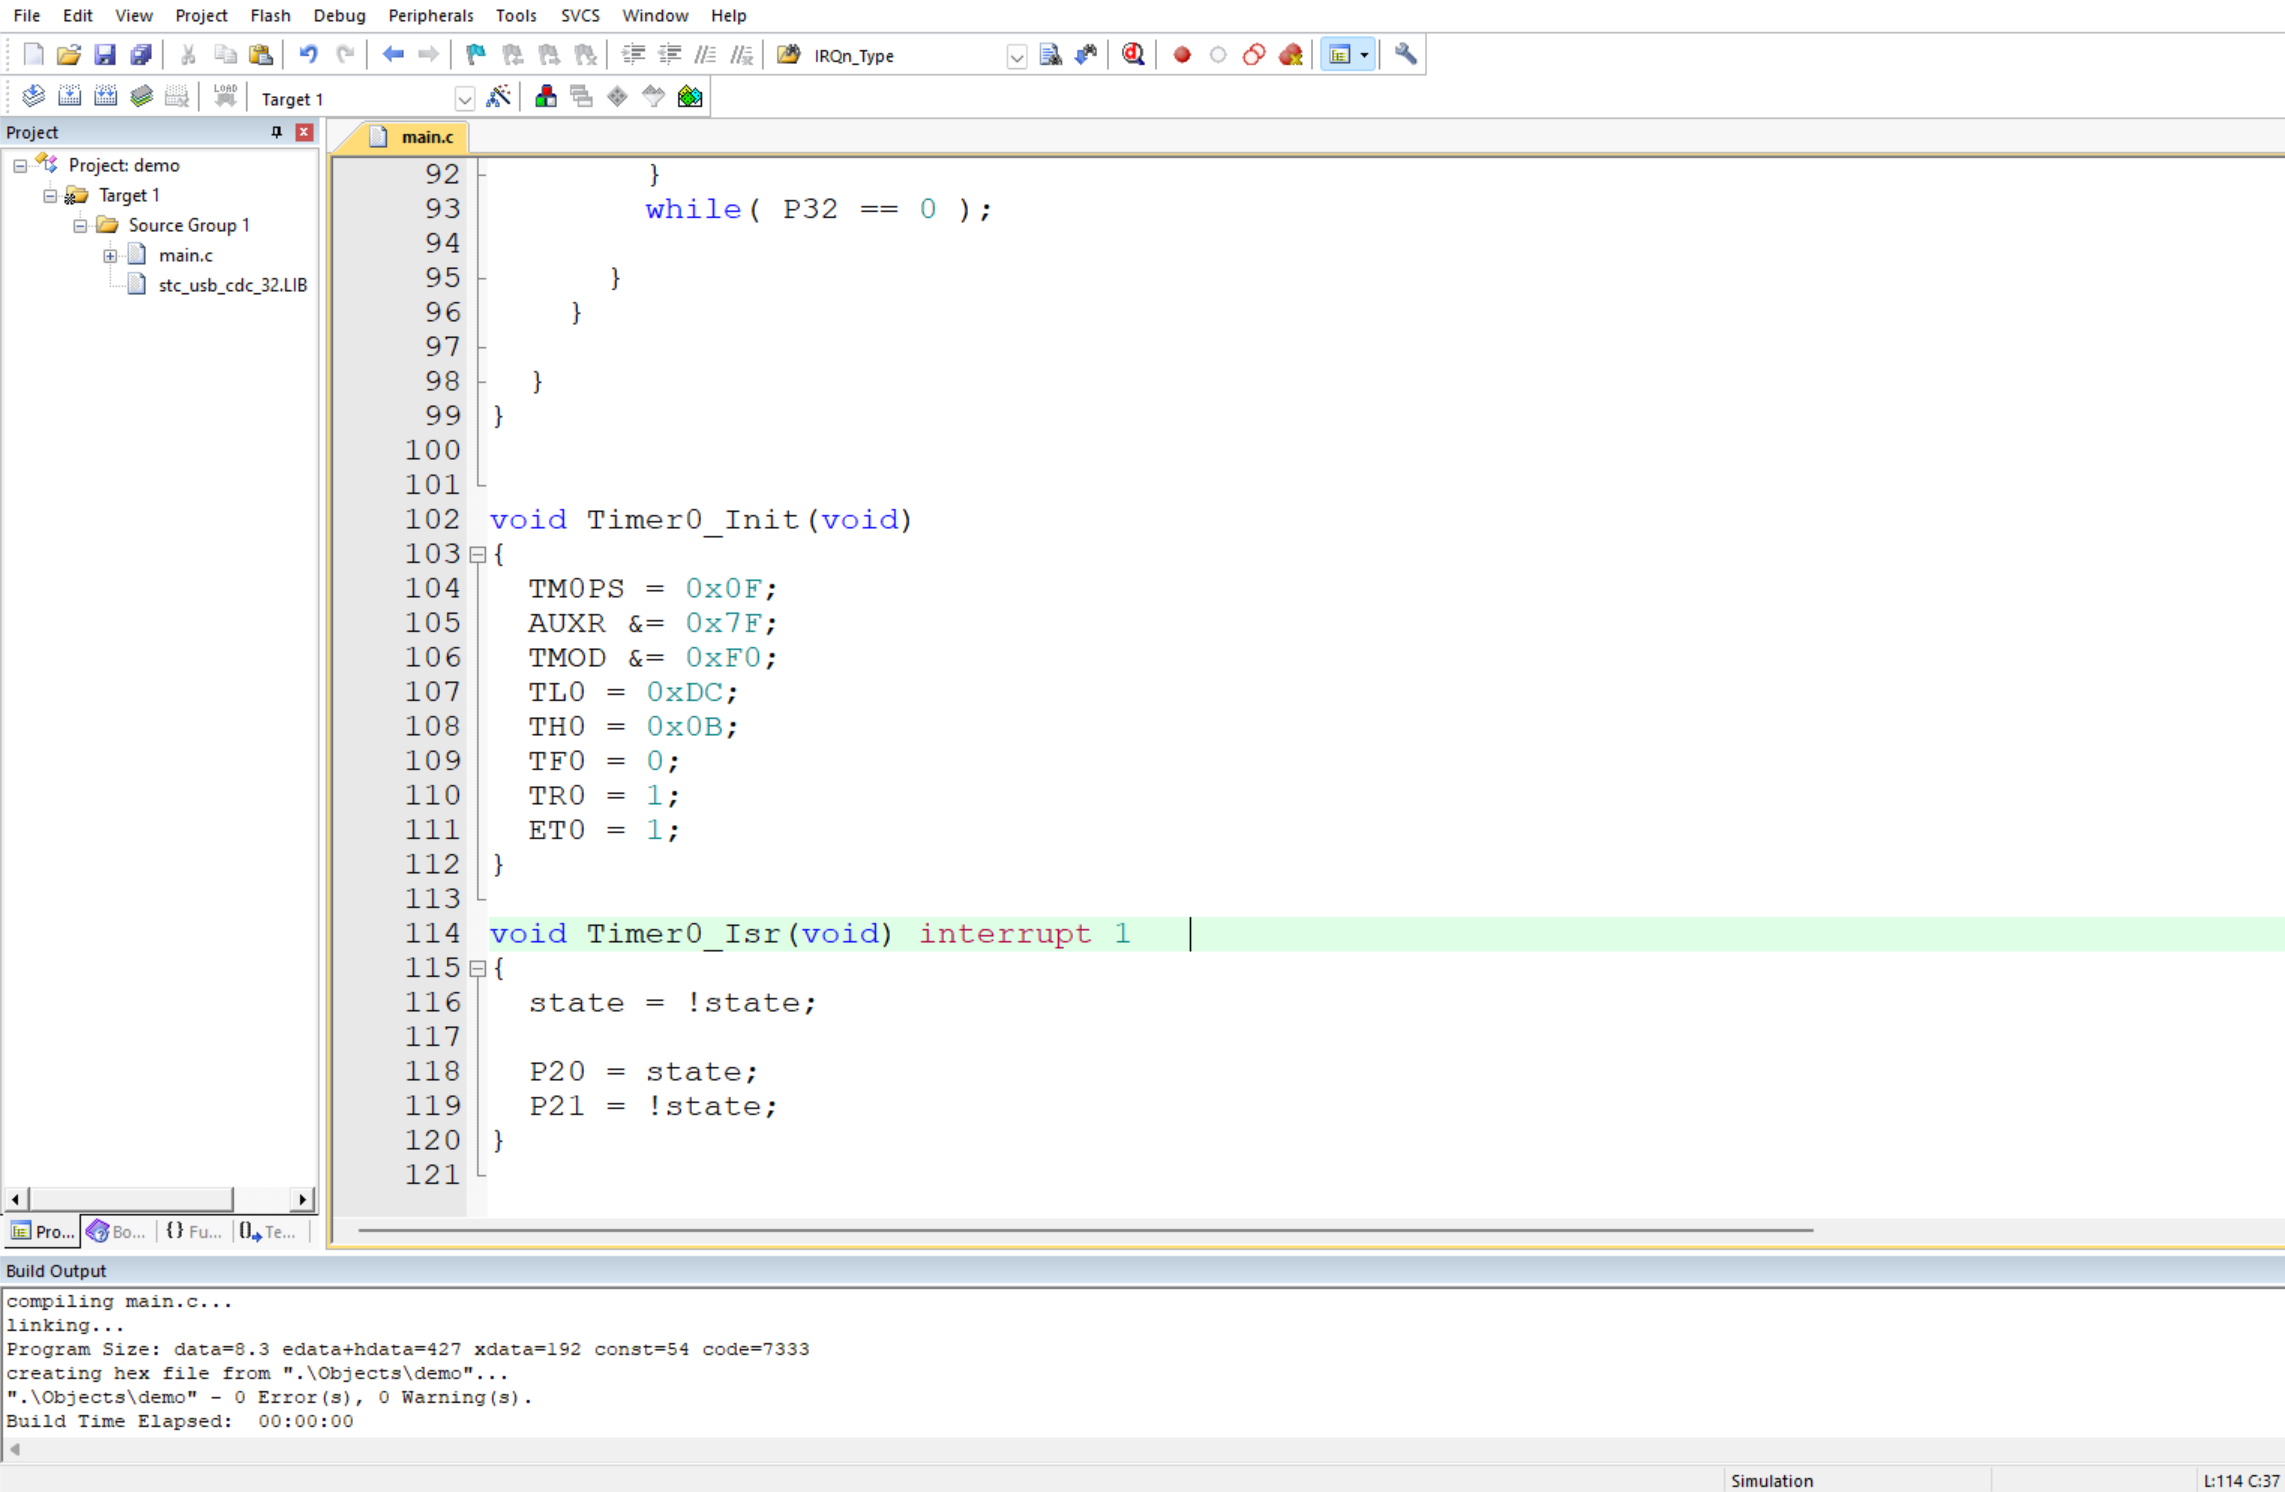Open Configuration with the wrench icon
This screenshot has height=1492, width=2285.
pos(1406,55)
